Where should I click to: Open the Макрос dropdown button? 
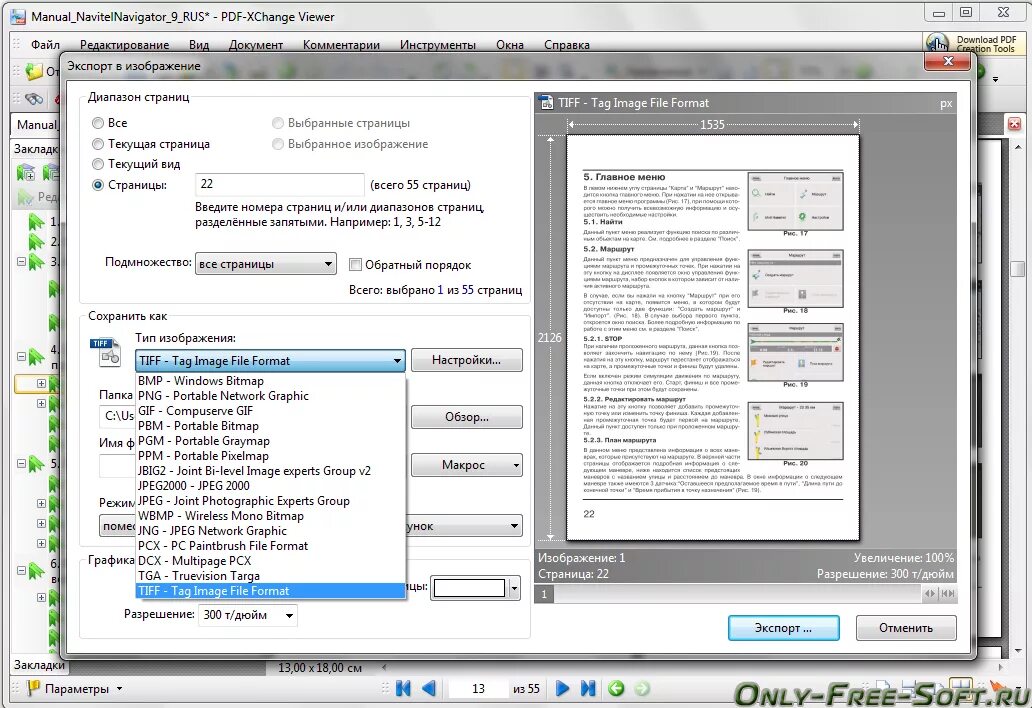click(467, 465)
